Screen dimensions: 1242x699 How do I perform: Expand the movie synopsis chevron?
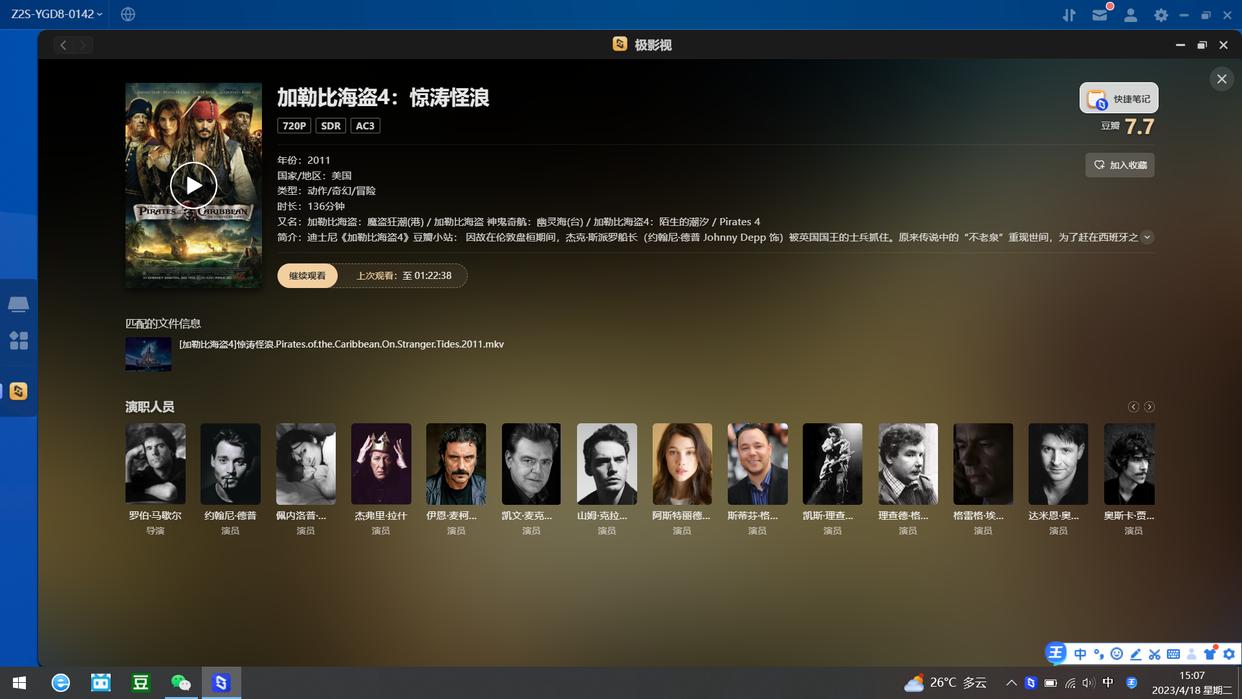pos(1147,238)
